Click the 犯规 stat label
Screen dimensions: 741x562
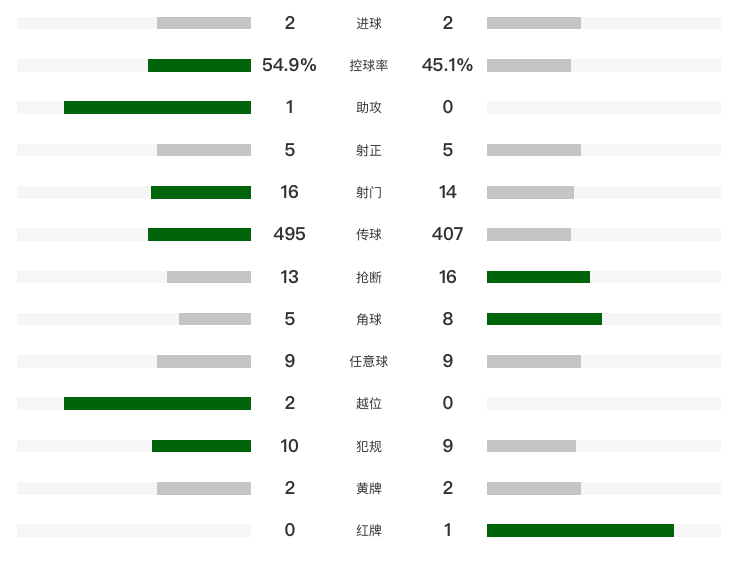tap(369, 446)
